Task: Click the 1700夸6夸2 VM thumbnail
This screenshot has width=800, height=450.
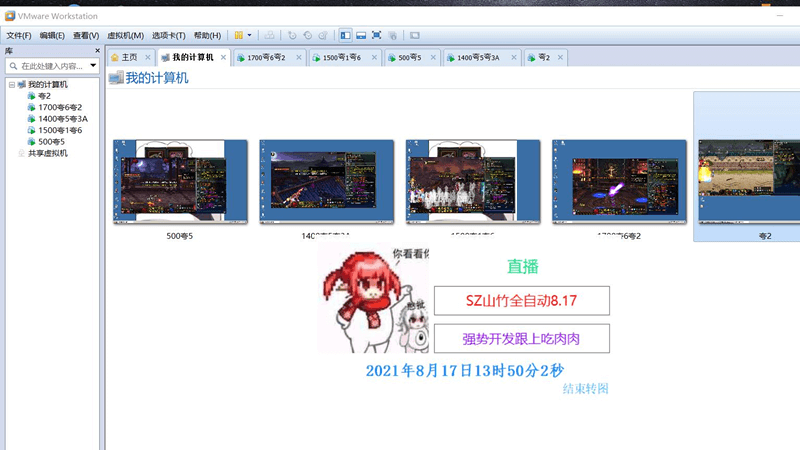Action: (619, 182)
